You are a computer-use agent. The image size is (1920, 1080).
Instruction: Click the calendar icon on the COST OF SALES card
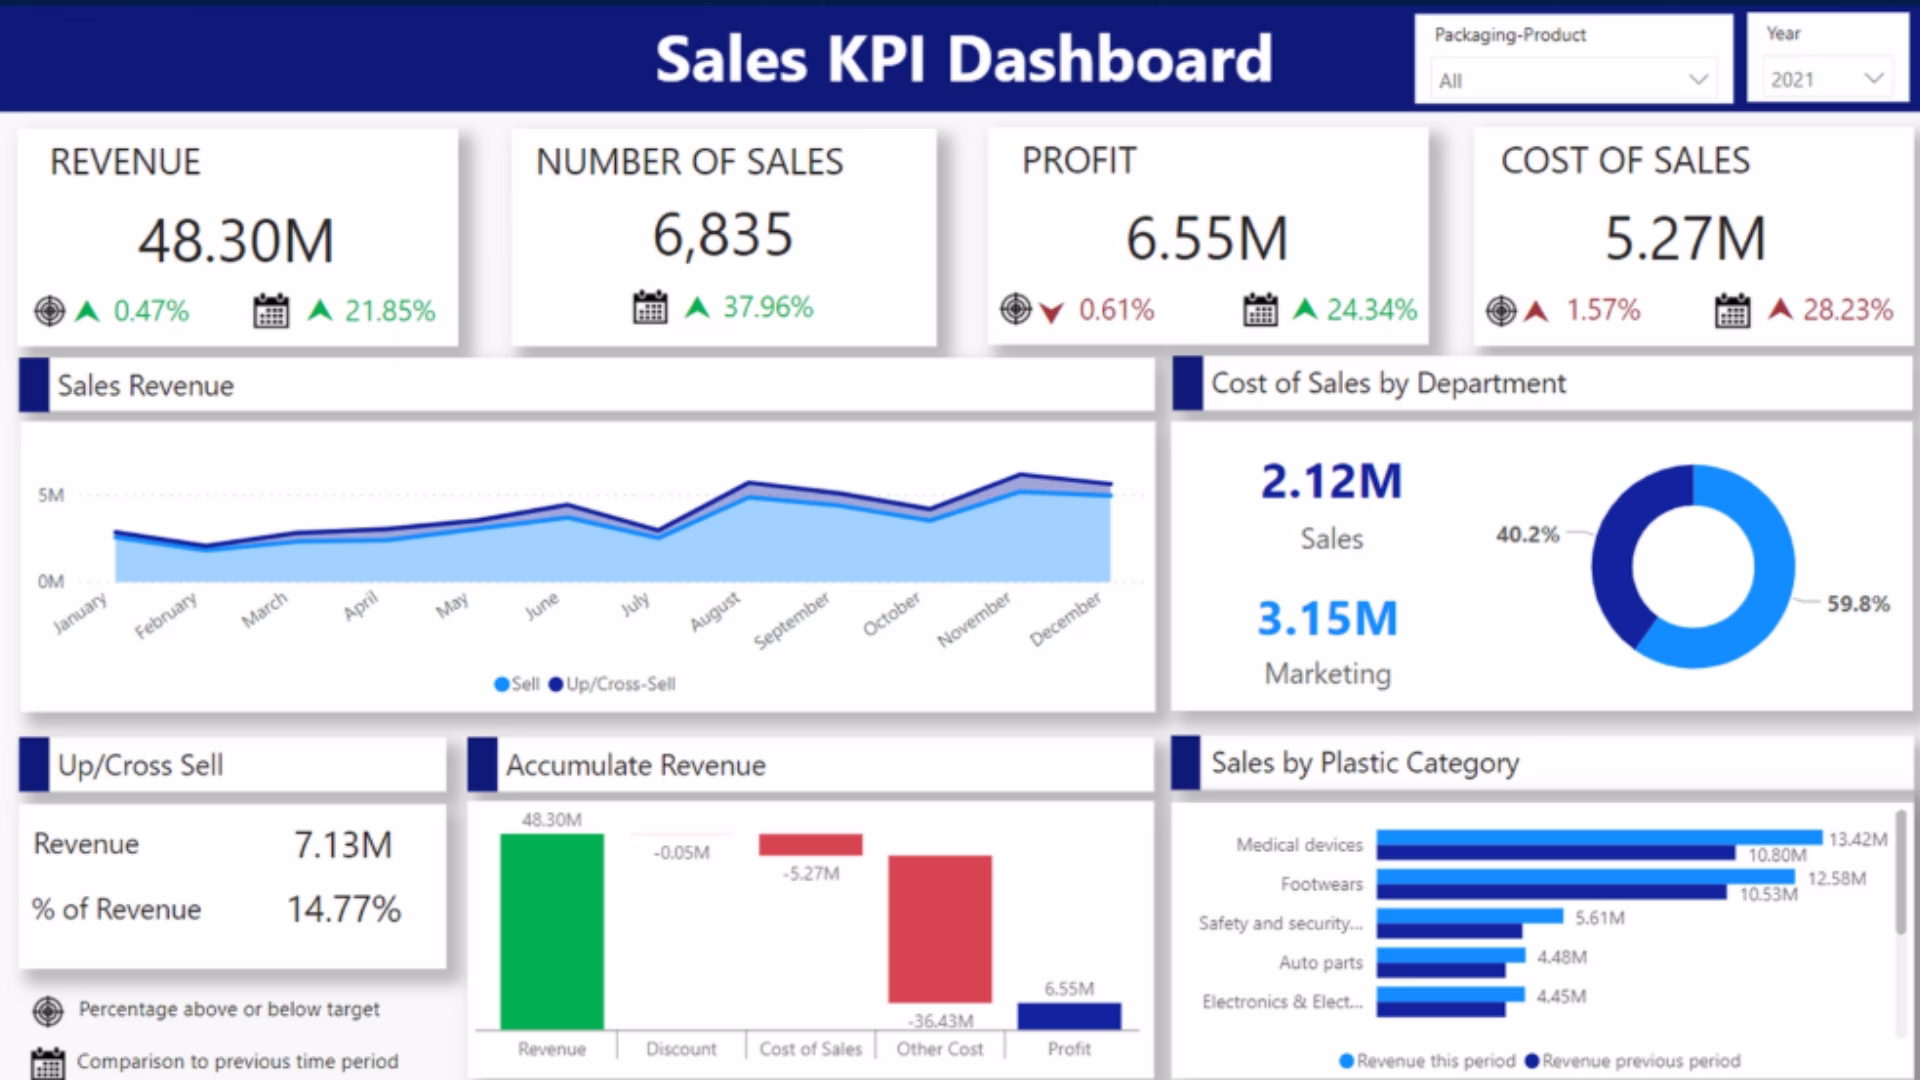point(1733,311)
